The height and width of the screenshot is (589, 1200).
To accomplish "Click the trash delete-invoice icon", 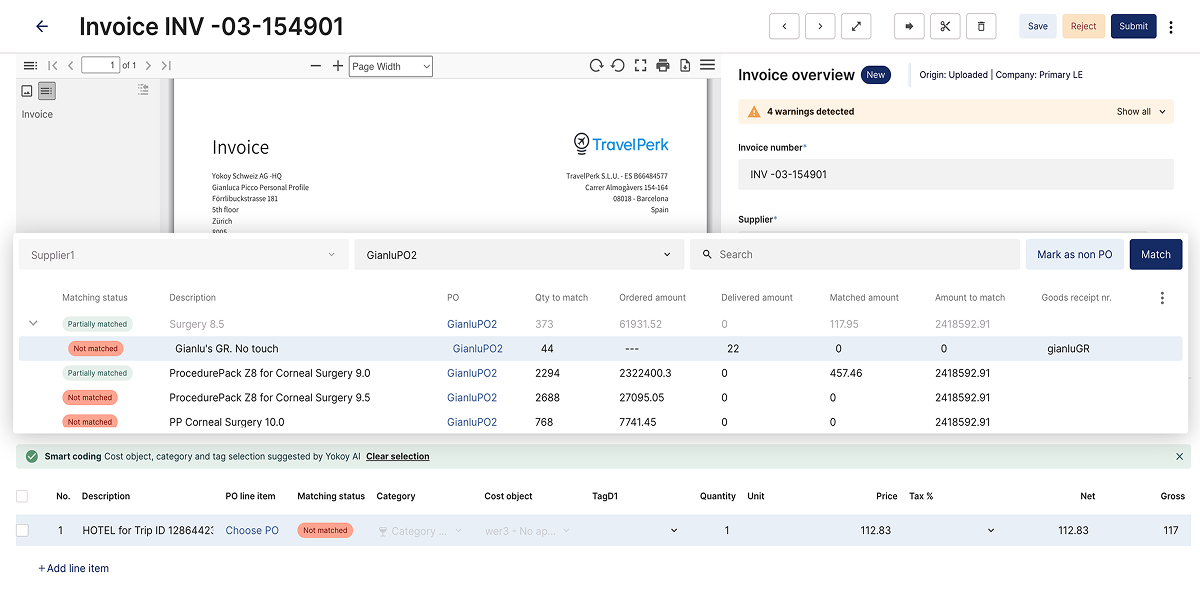I will tap(981, 25).
